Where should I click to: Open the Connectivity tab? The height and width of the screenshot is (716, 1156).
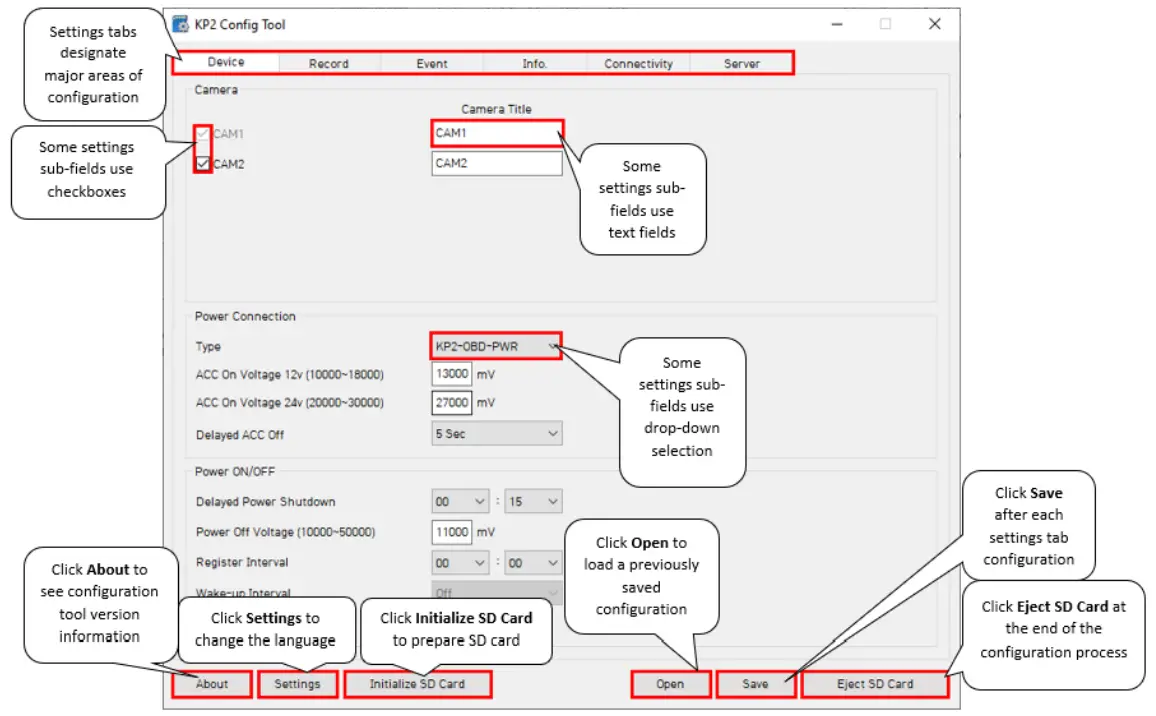[x=638, y=62]
